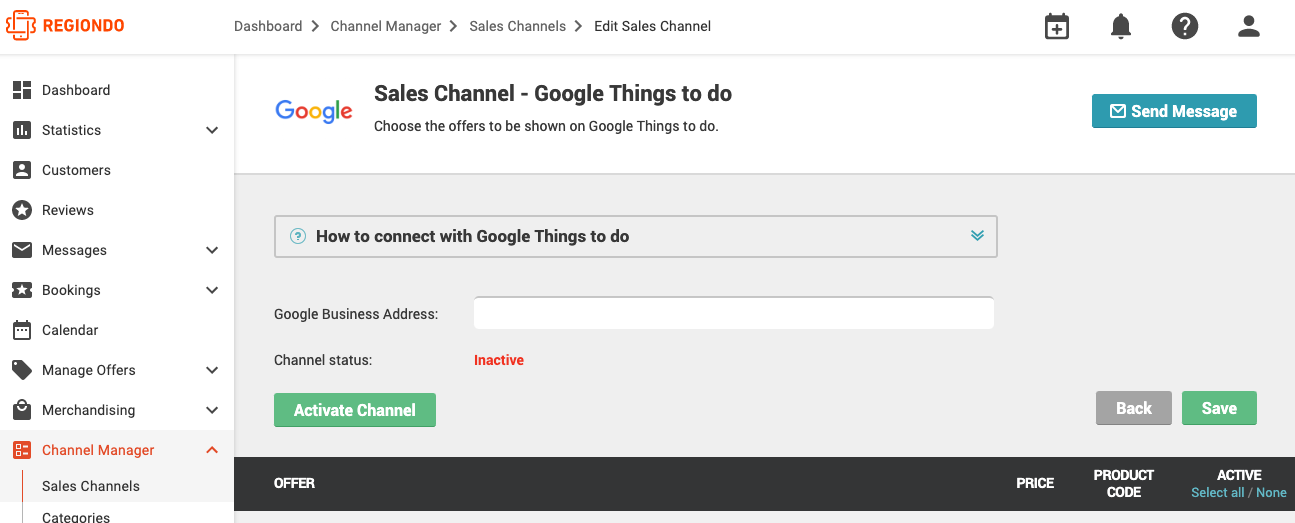Click the PRICE column header
The height and width of the screenshot is (523, 1295).
[1035, 483]
